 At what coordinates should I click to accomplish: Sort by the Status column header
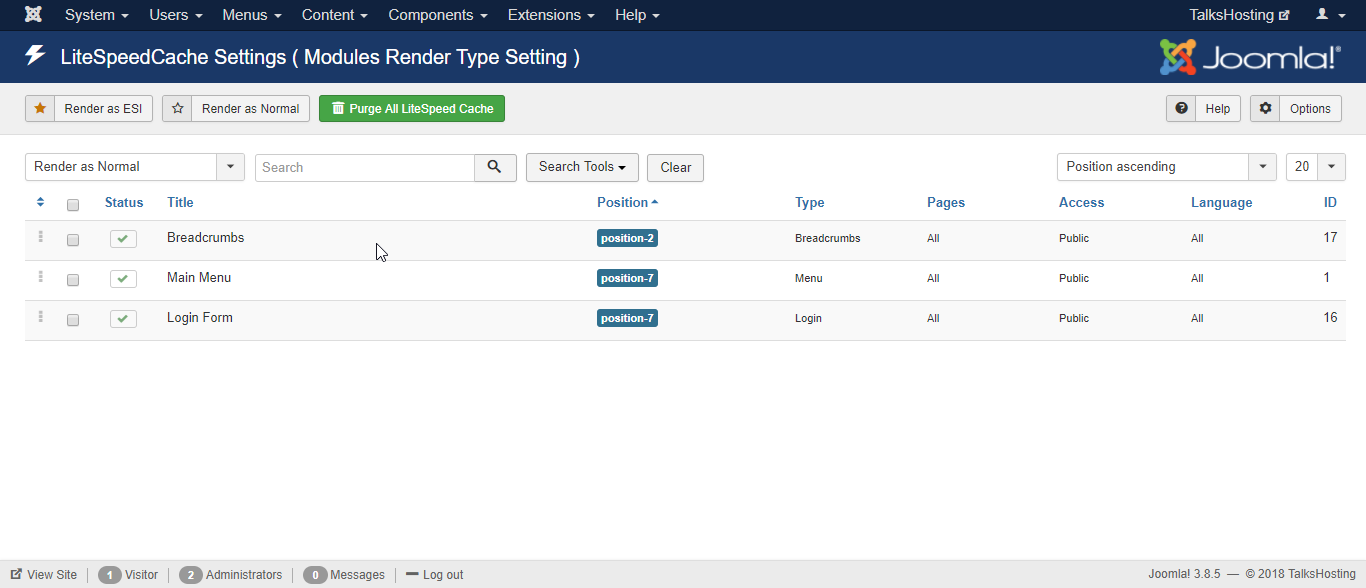click(124, 202)
